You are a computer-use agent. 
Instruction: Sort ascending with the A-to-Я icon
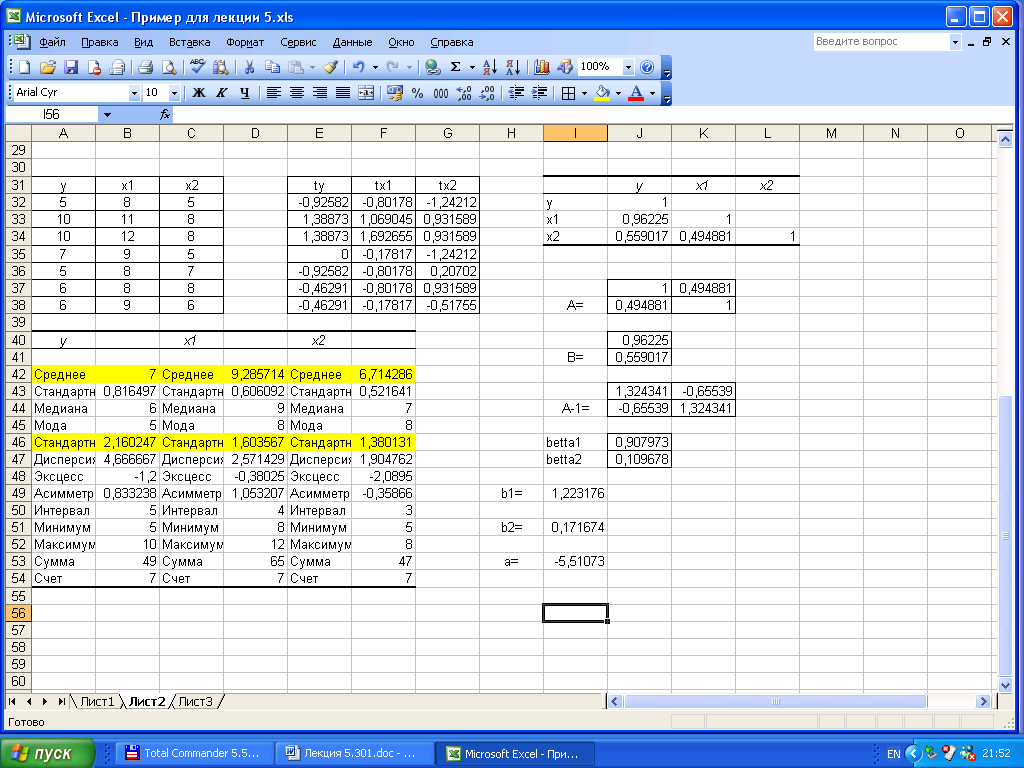(x=490, y=67)
